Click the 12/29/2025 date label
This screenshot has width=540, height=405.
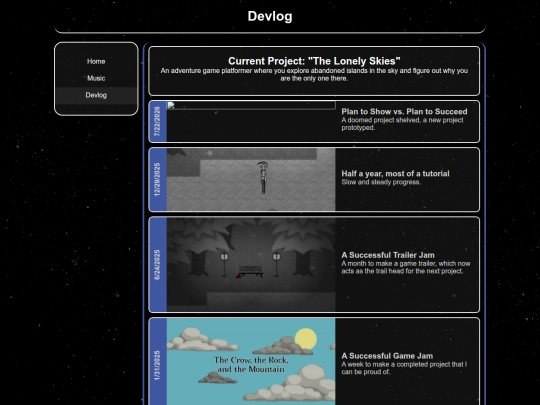click(157, 179)
